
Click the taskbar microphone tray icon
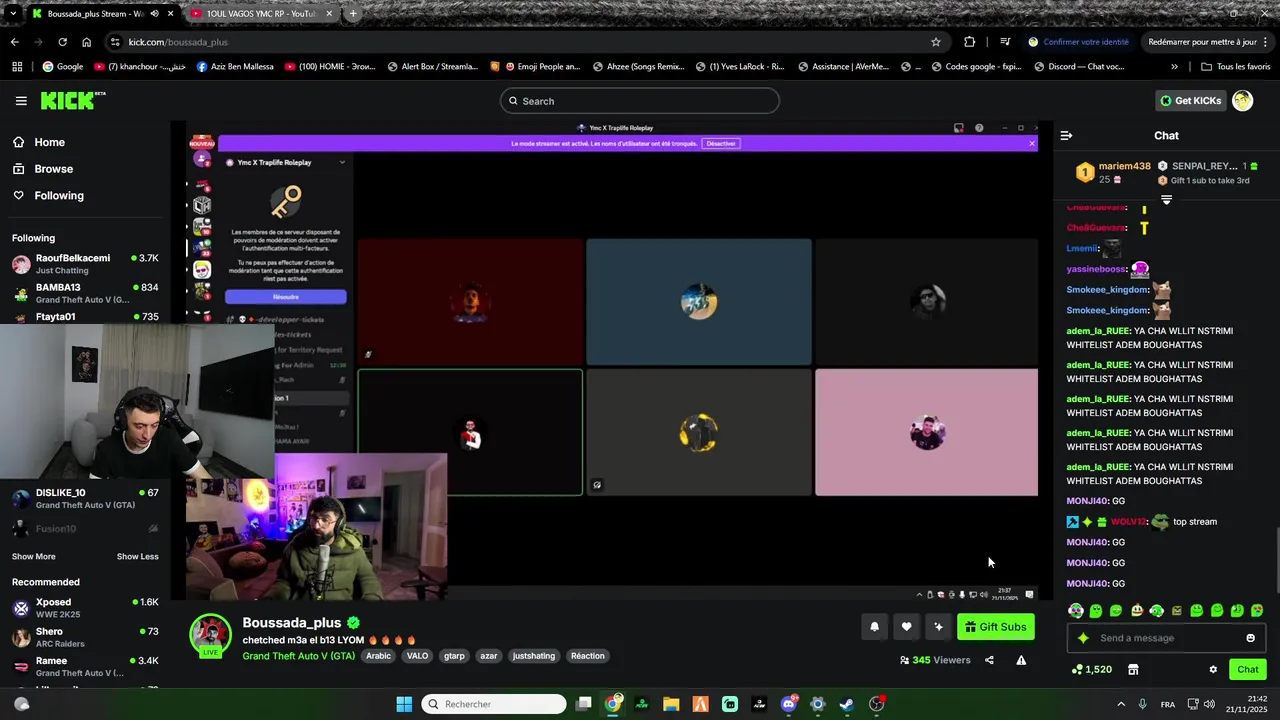1142,704
